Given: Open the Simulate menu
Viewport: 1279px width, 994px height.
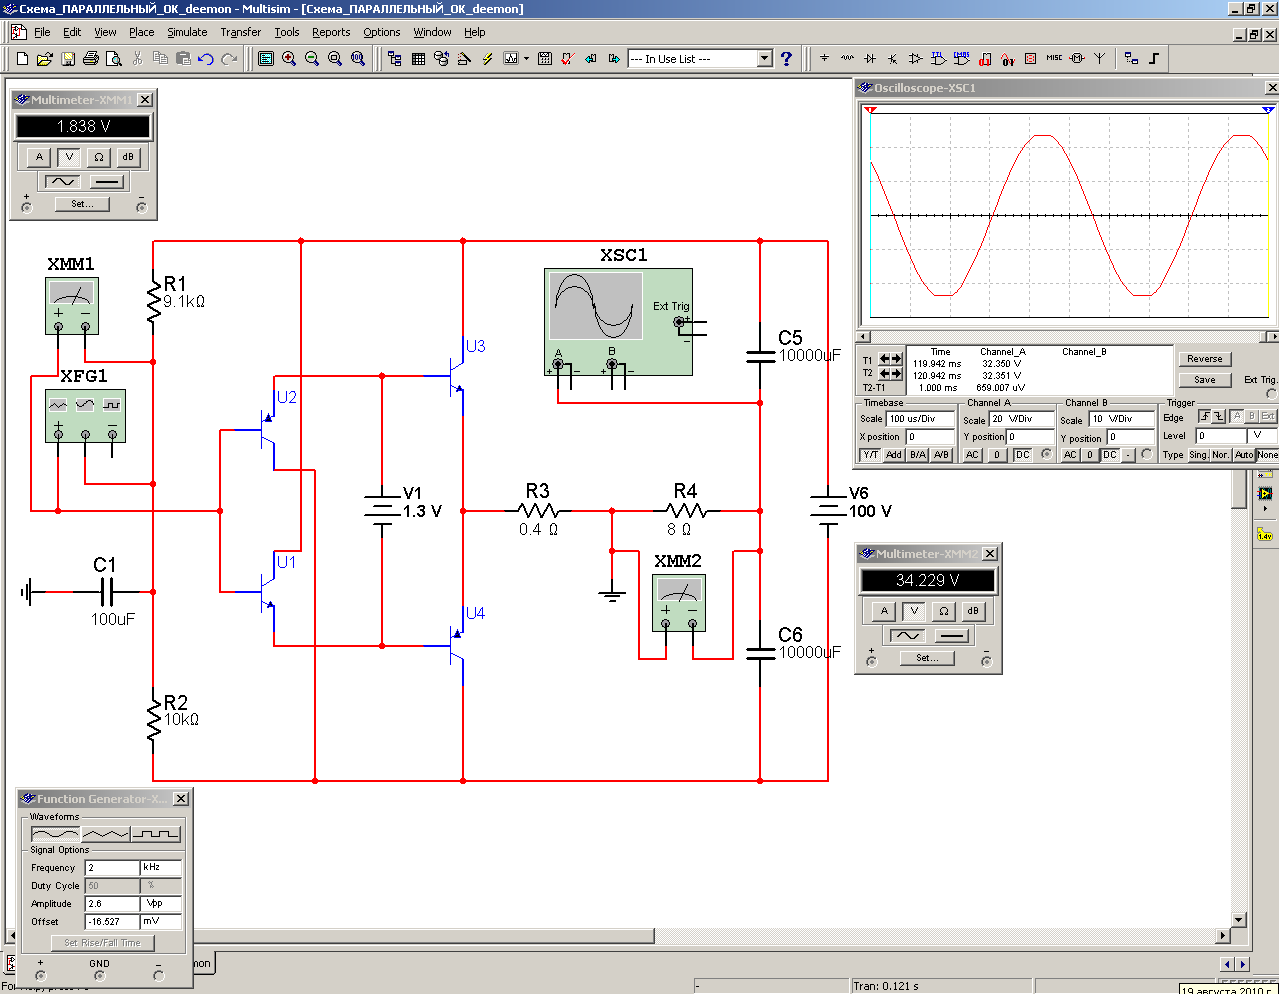Looking at the screenshot, I should (187, 32).
